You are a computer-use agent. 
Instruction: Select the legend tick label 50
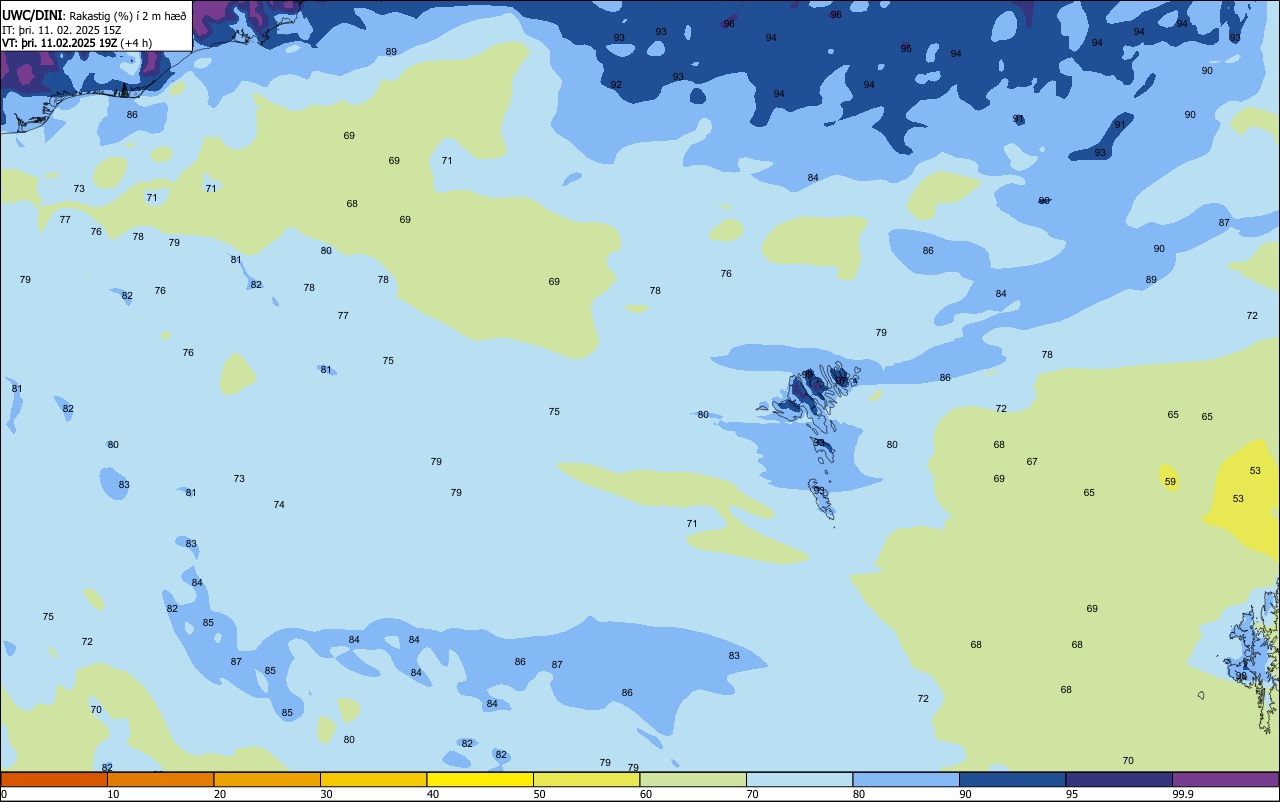click(539, 794)
